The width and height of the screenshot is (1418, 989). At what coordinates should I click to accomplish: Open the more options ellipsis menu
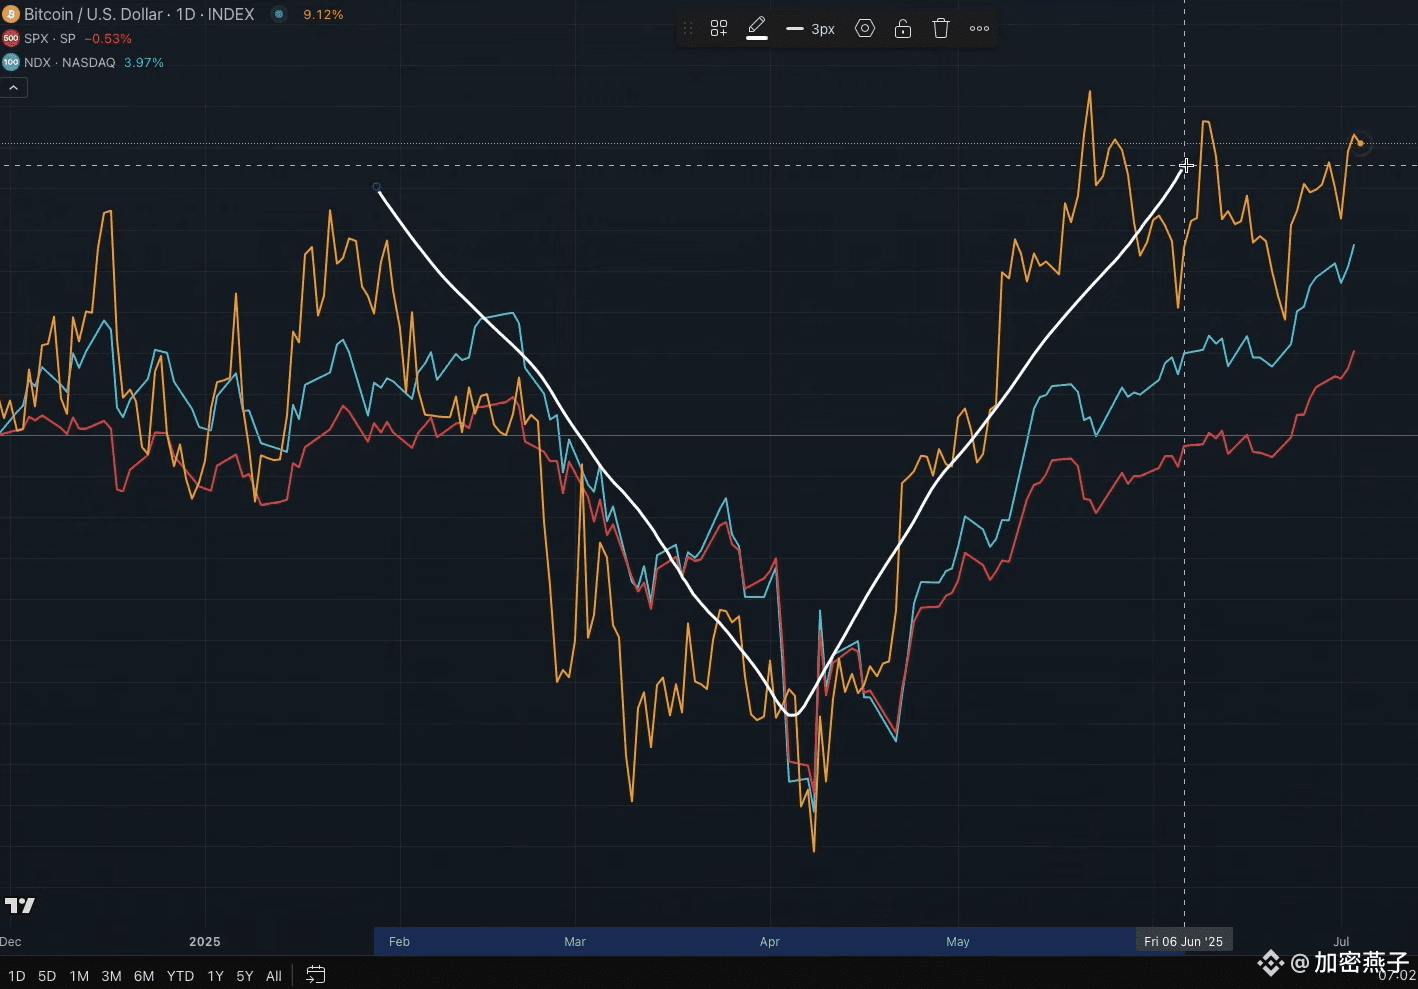tap(980, 29)
